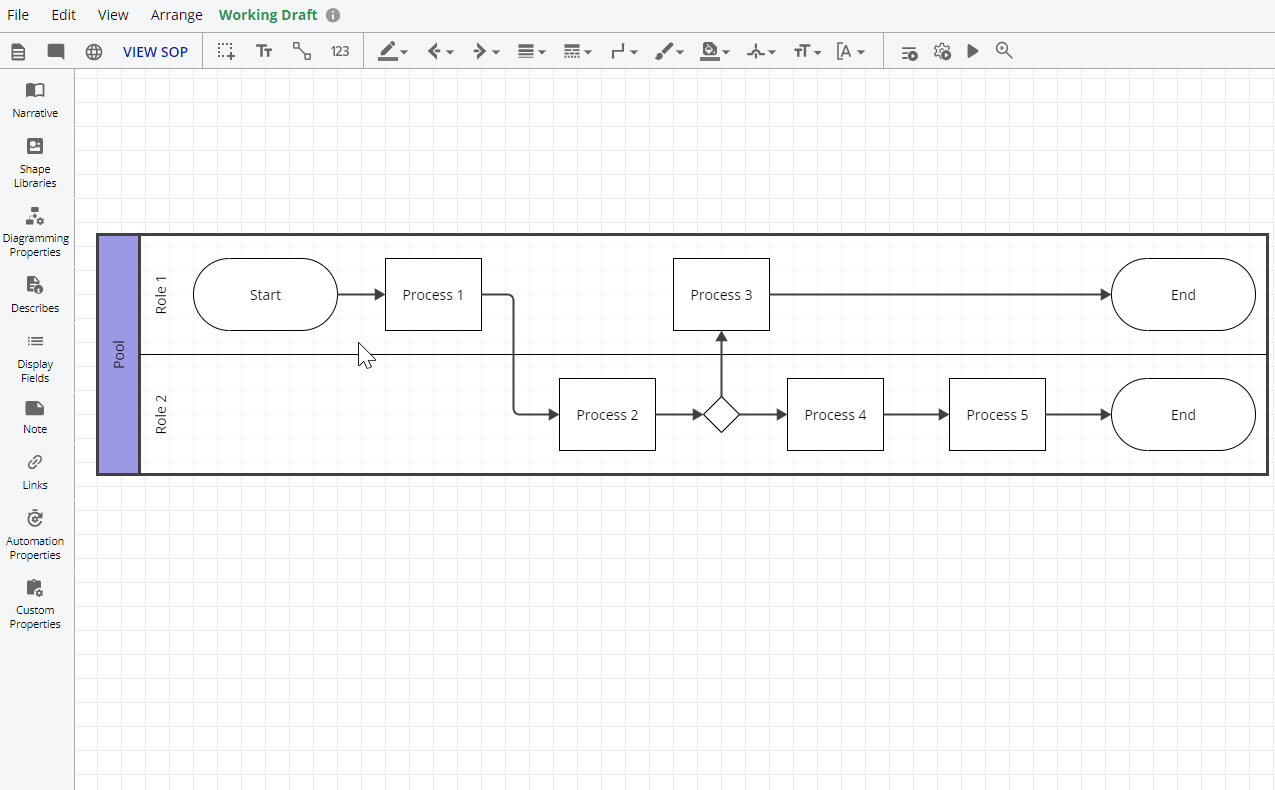Open the fill color bucket dropdown
The height and width of the screenshot is (790, 1275).
click(715, 51)
